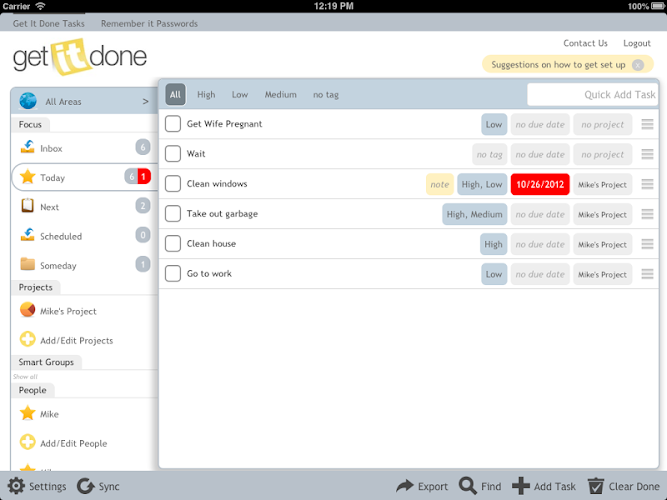
Task: Mark Take out garbage as done
Action: 173,214
